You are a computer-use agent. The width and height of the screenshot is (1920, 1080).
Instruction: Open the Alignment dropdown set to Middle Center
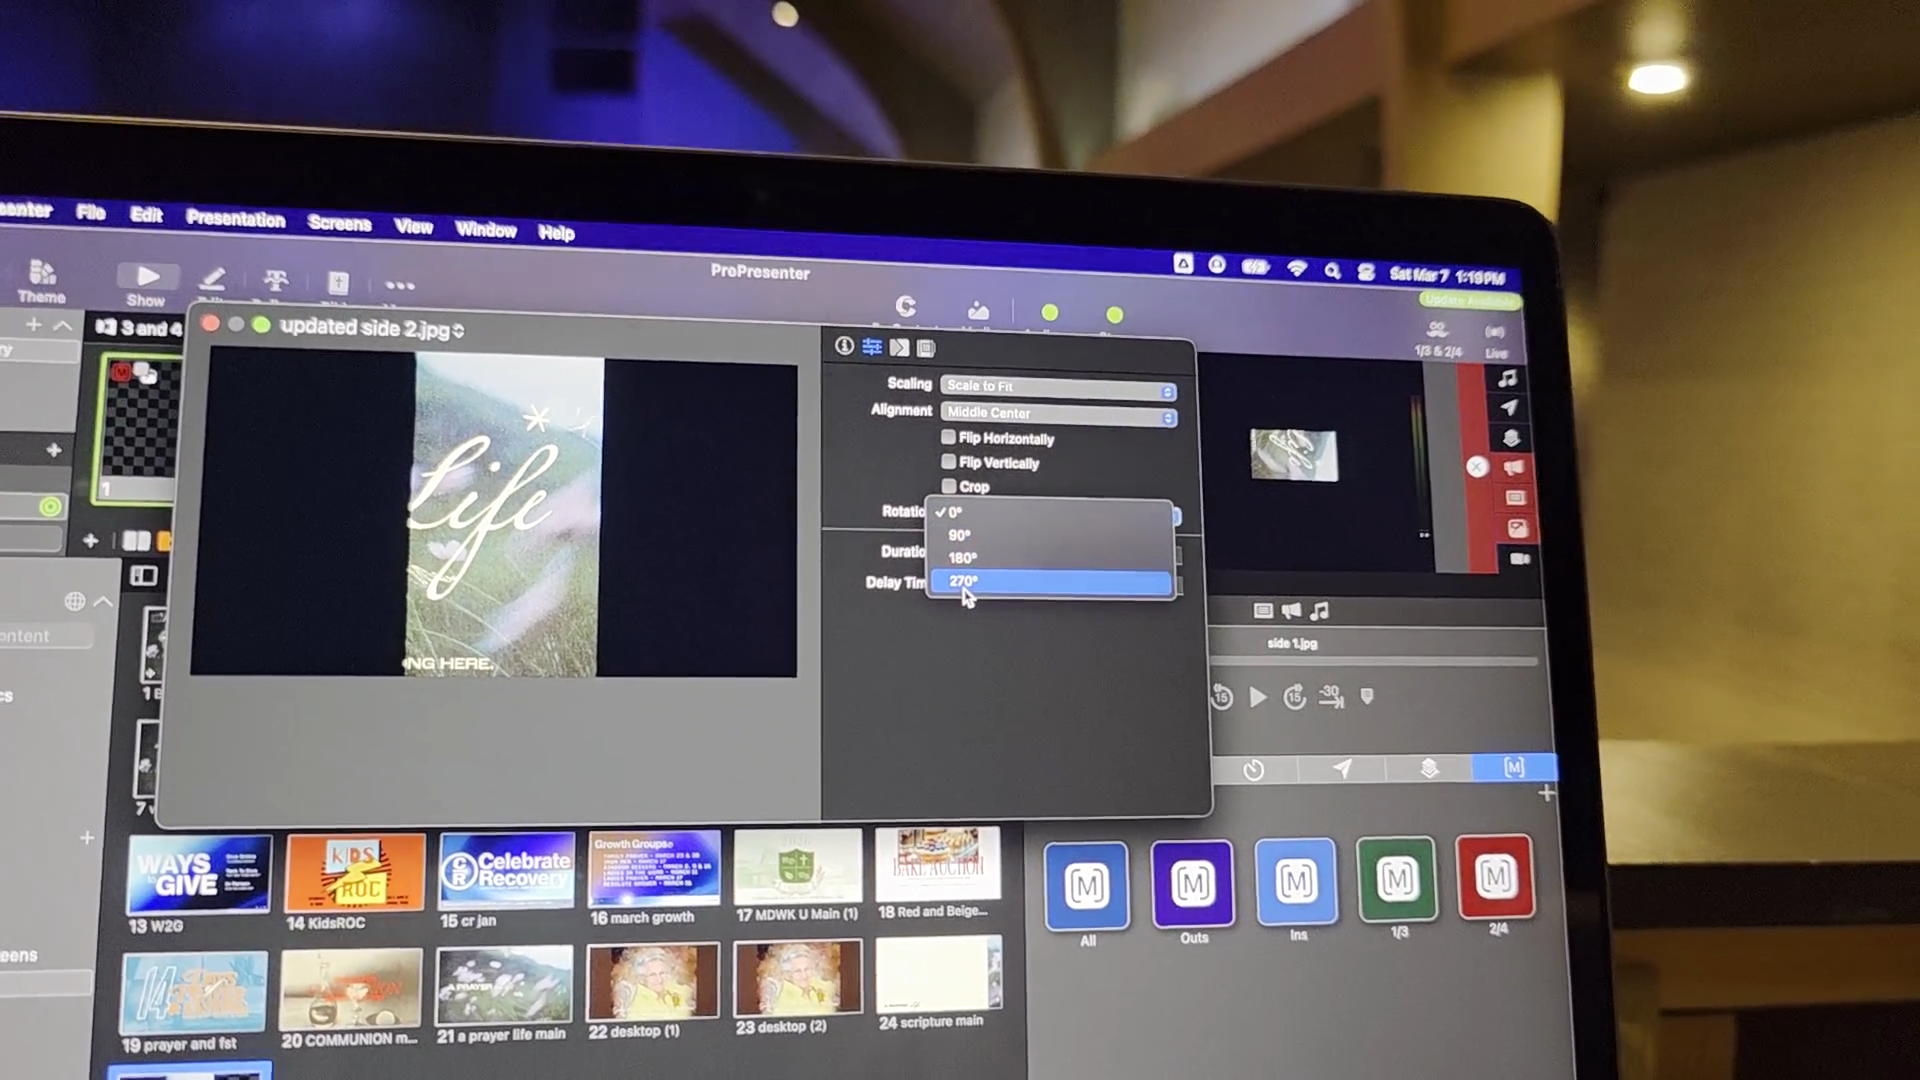[1058, 413]
